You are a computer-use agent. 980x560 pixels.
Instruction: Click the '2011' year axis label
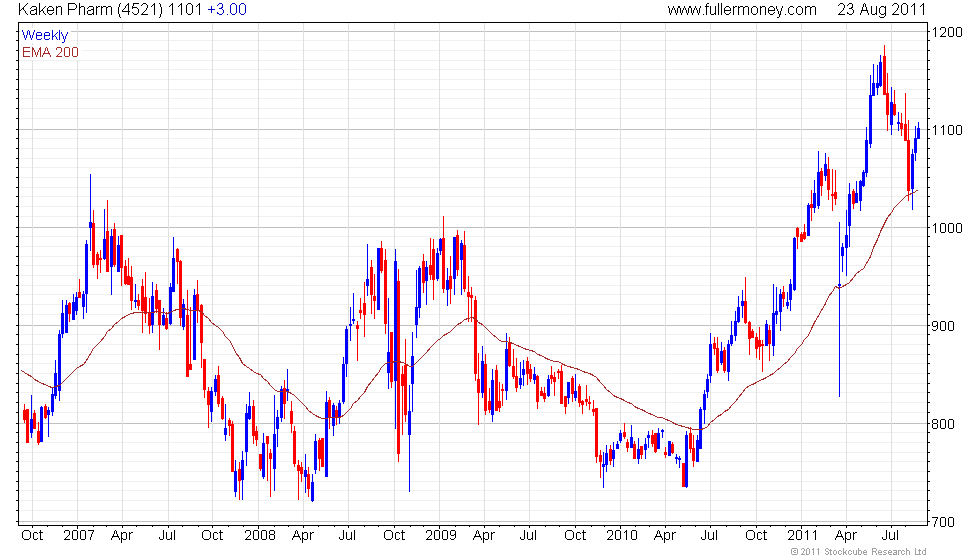click(x=802, y=536)
